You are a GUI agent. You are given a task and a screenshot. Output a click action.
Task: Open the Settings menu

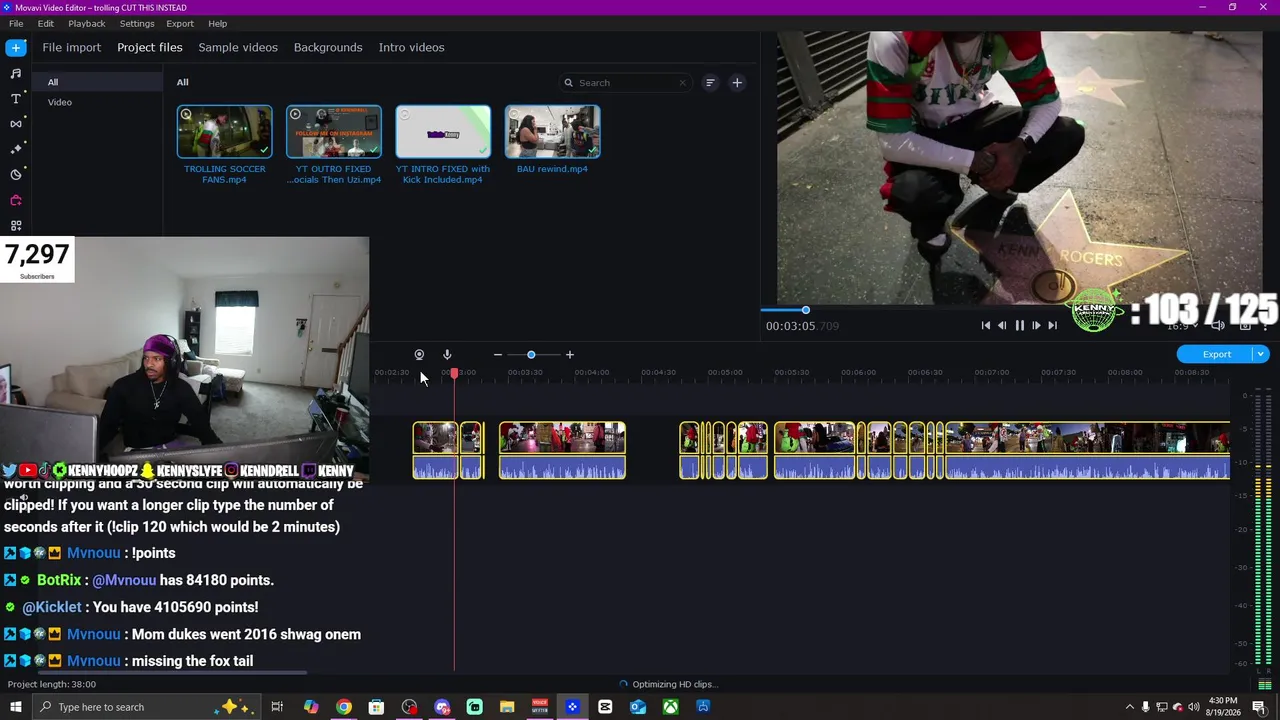[x=137, y=23]
